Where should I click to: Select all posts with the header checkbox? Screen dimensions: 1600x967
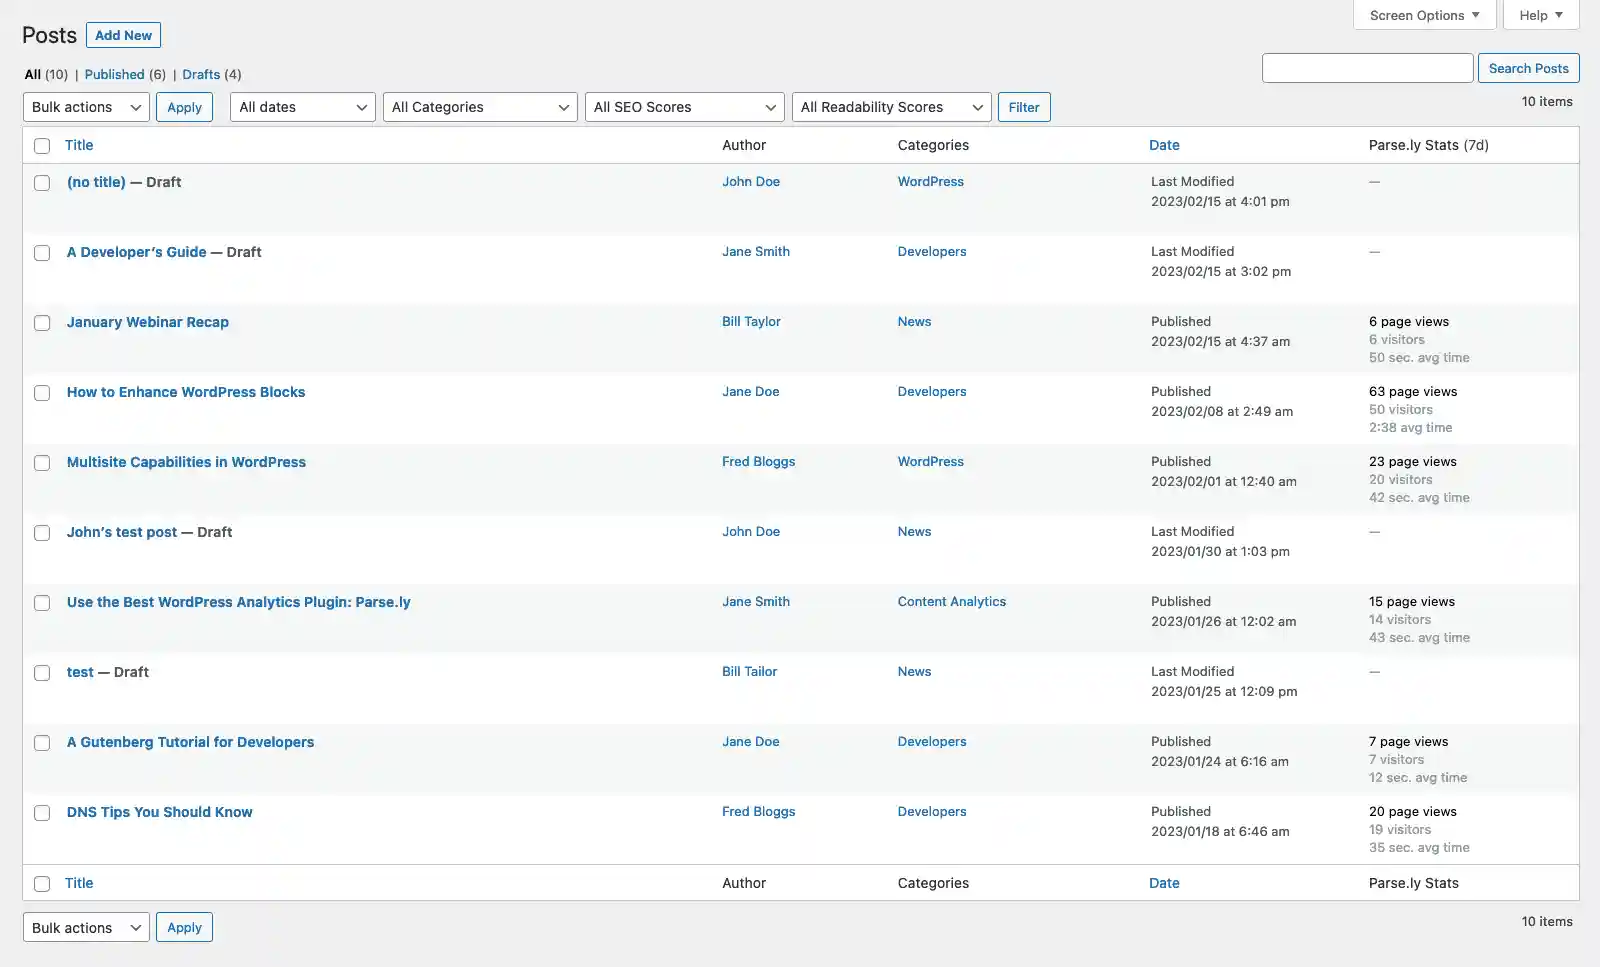click(x=41, y=146)
